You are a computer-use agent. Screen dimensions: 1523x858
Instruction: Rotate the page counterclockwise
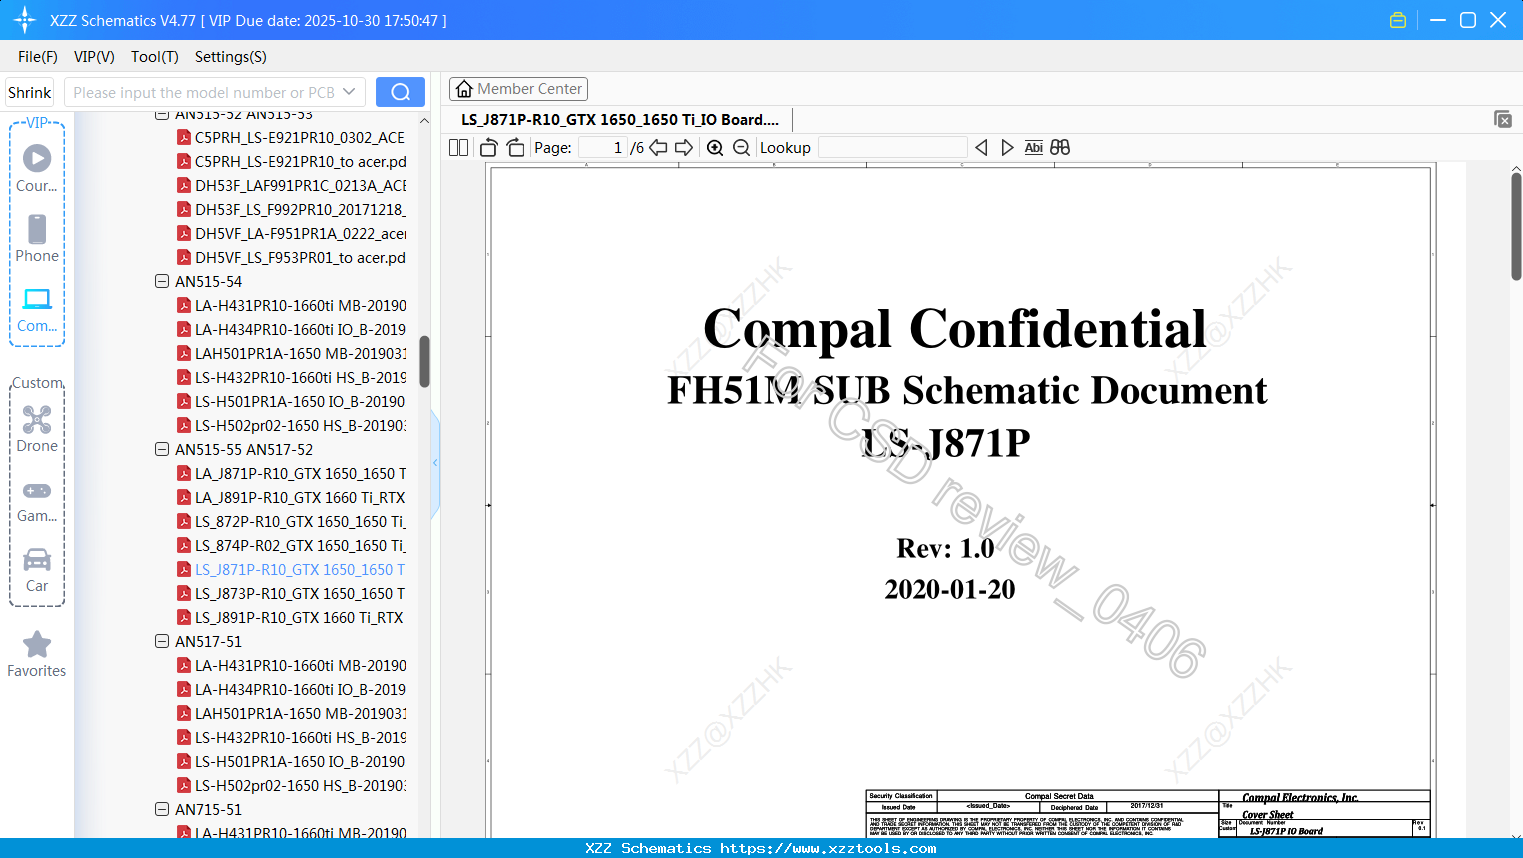489,148
